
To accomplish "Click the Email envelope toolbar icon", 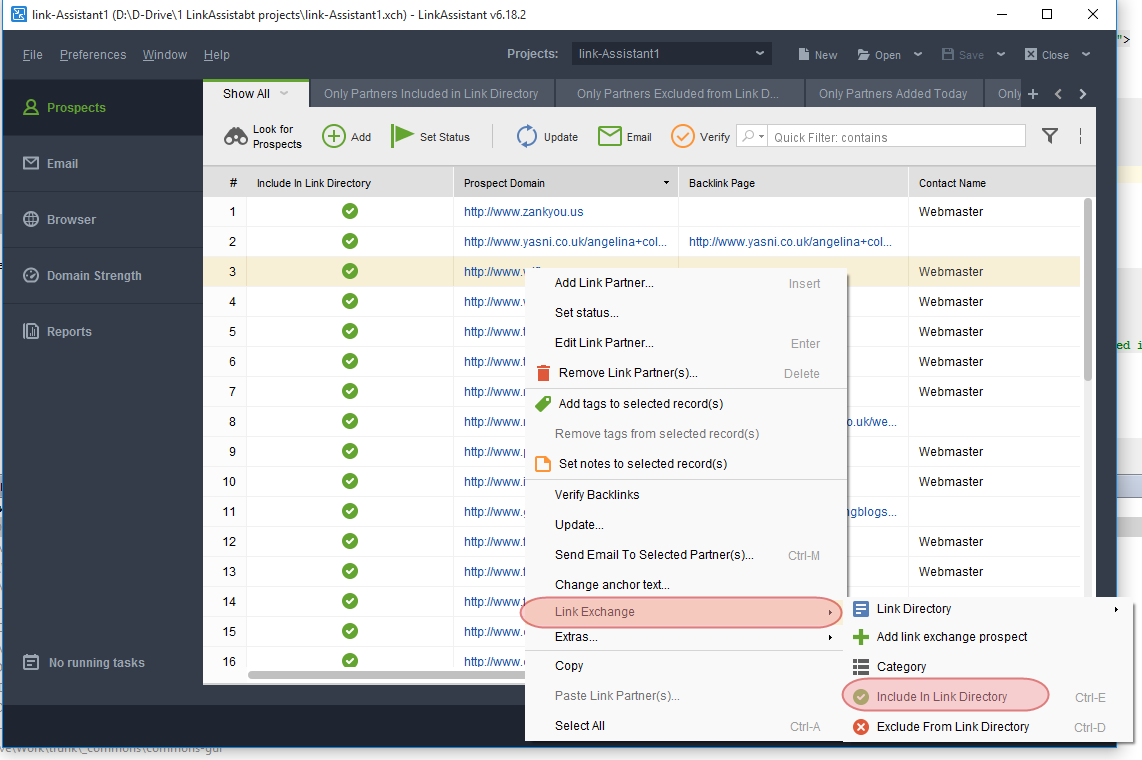I will (x=610, y=136).
